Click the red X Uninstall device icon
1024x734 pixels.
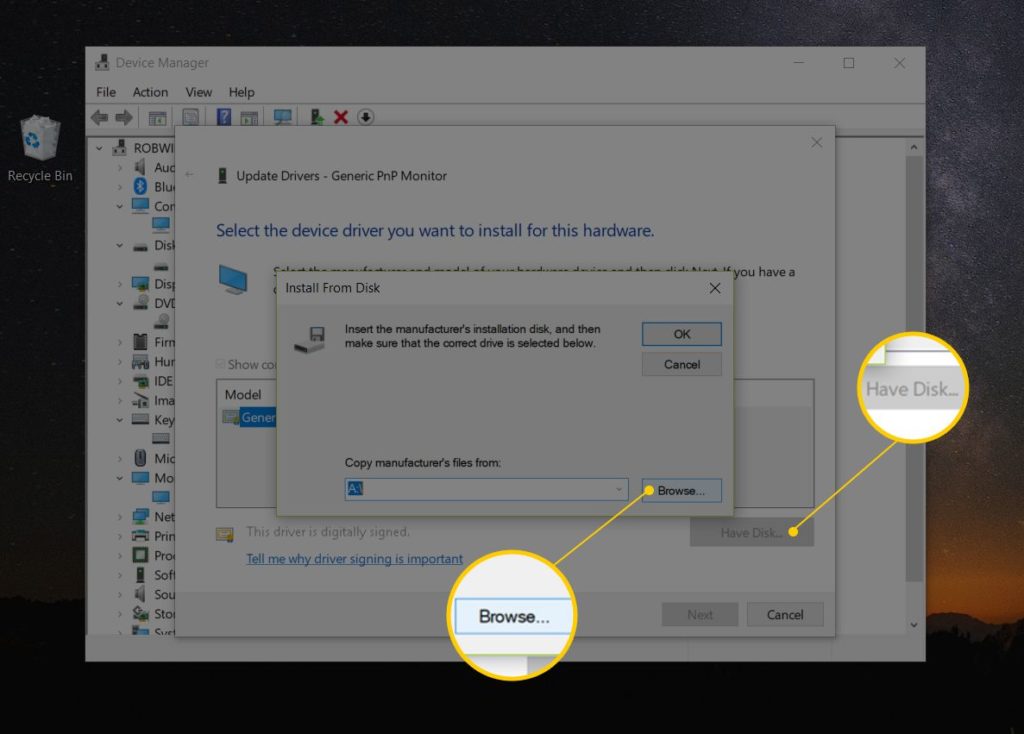coord(341,117)
